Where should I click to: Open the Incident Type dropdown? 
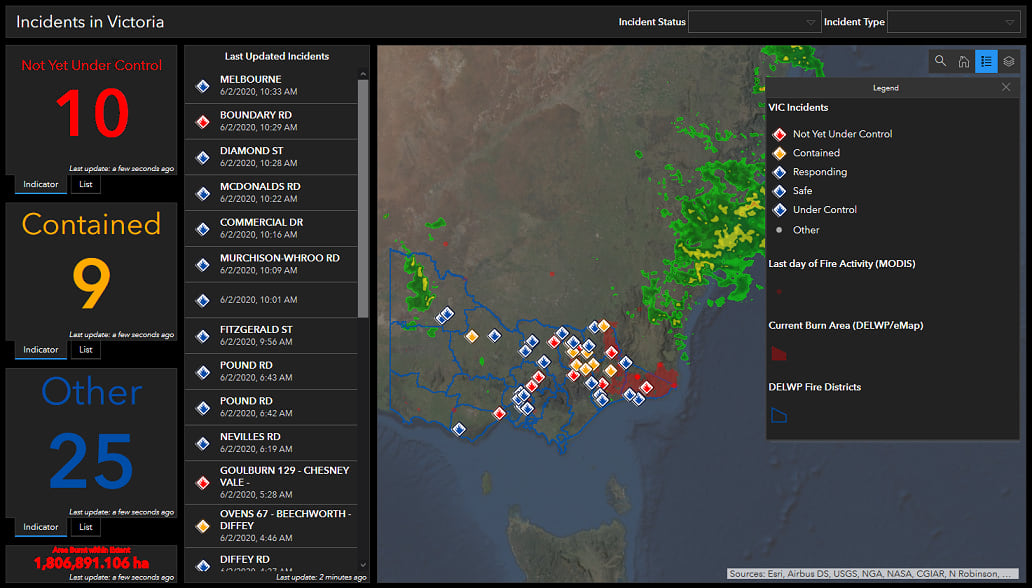tap(953, 22)
